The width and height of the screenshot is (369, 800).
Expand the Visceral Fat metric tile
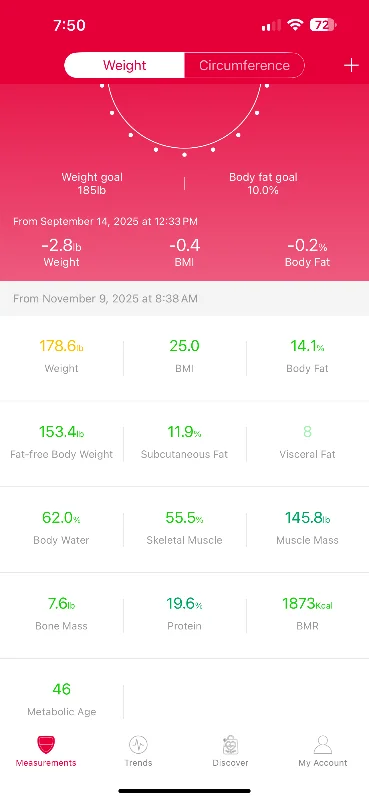tap(307, 442)
